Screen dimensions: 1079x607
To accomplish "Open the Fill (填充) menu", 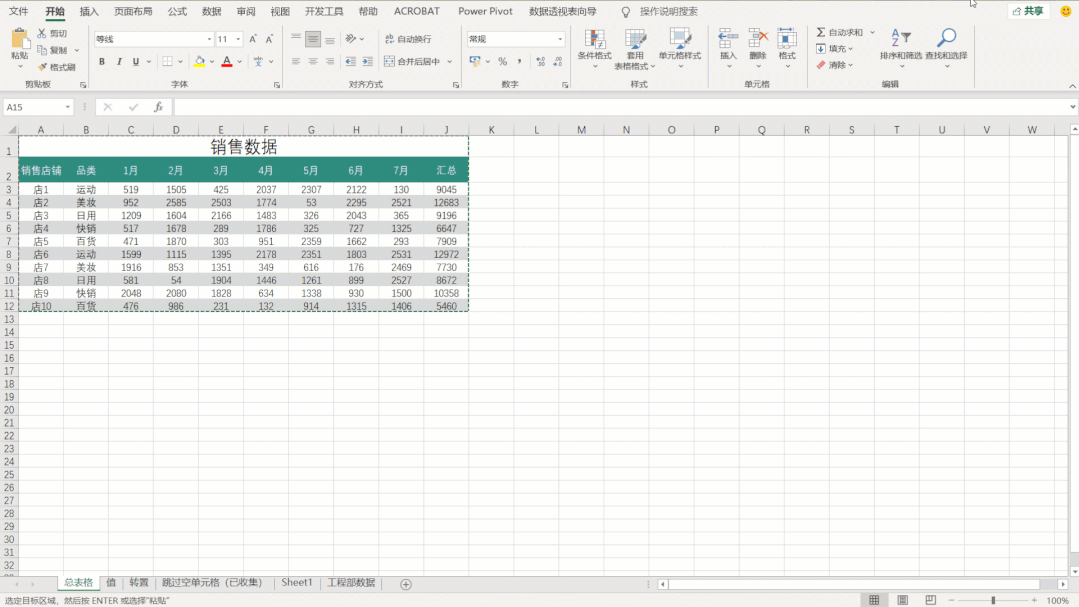I will (x=835, y=49).
